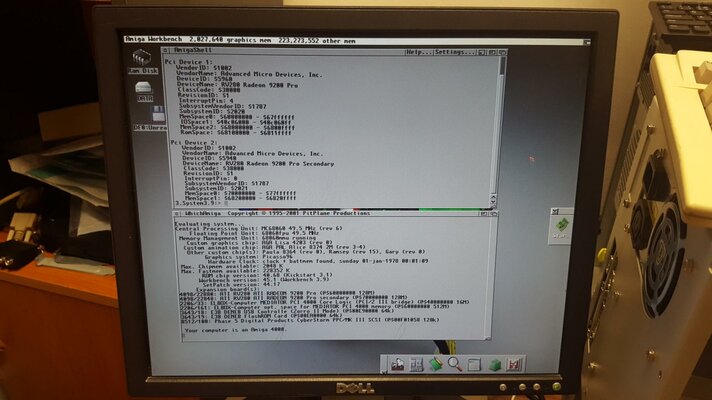712x400 pixels.
Task: Click the magnifying glass dock icon
Action: [455, 364]
